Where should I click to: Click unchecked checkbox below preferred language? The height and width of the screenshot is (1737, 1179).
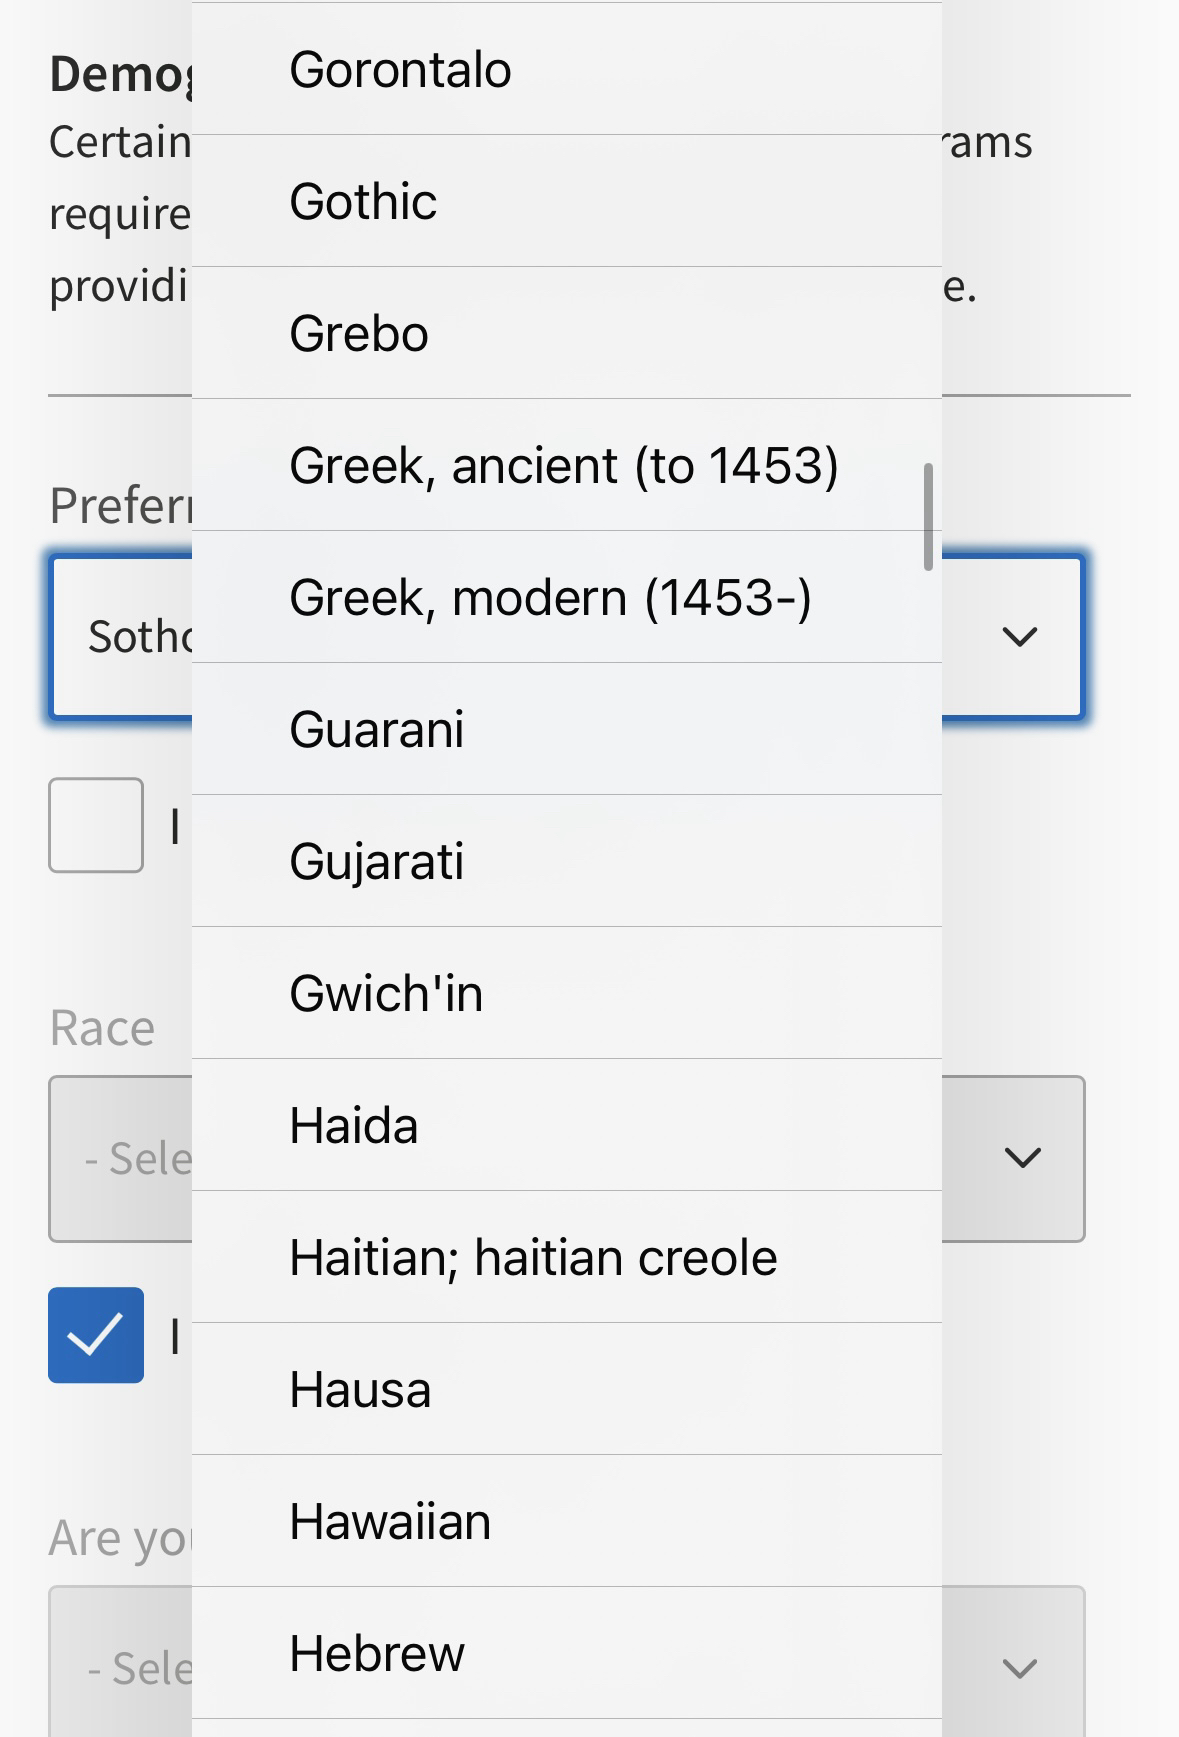[96, 825]
